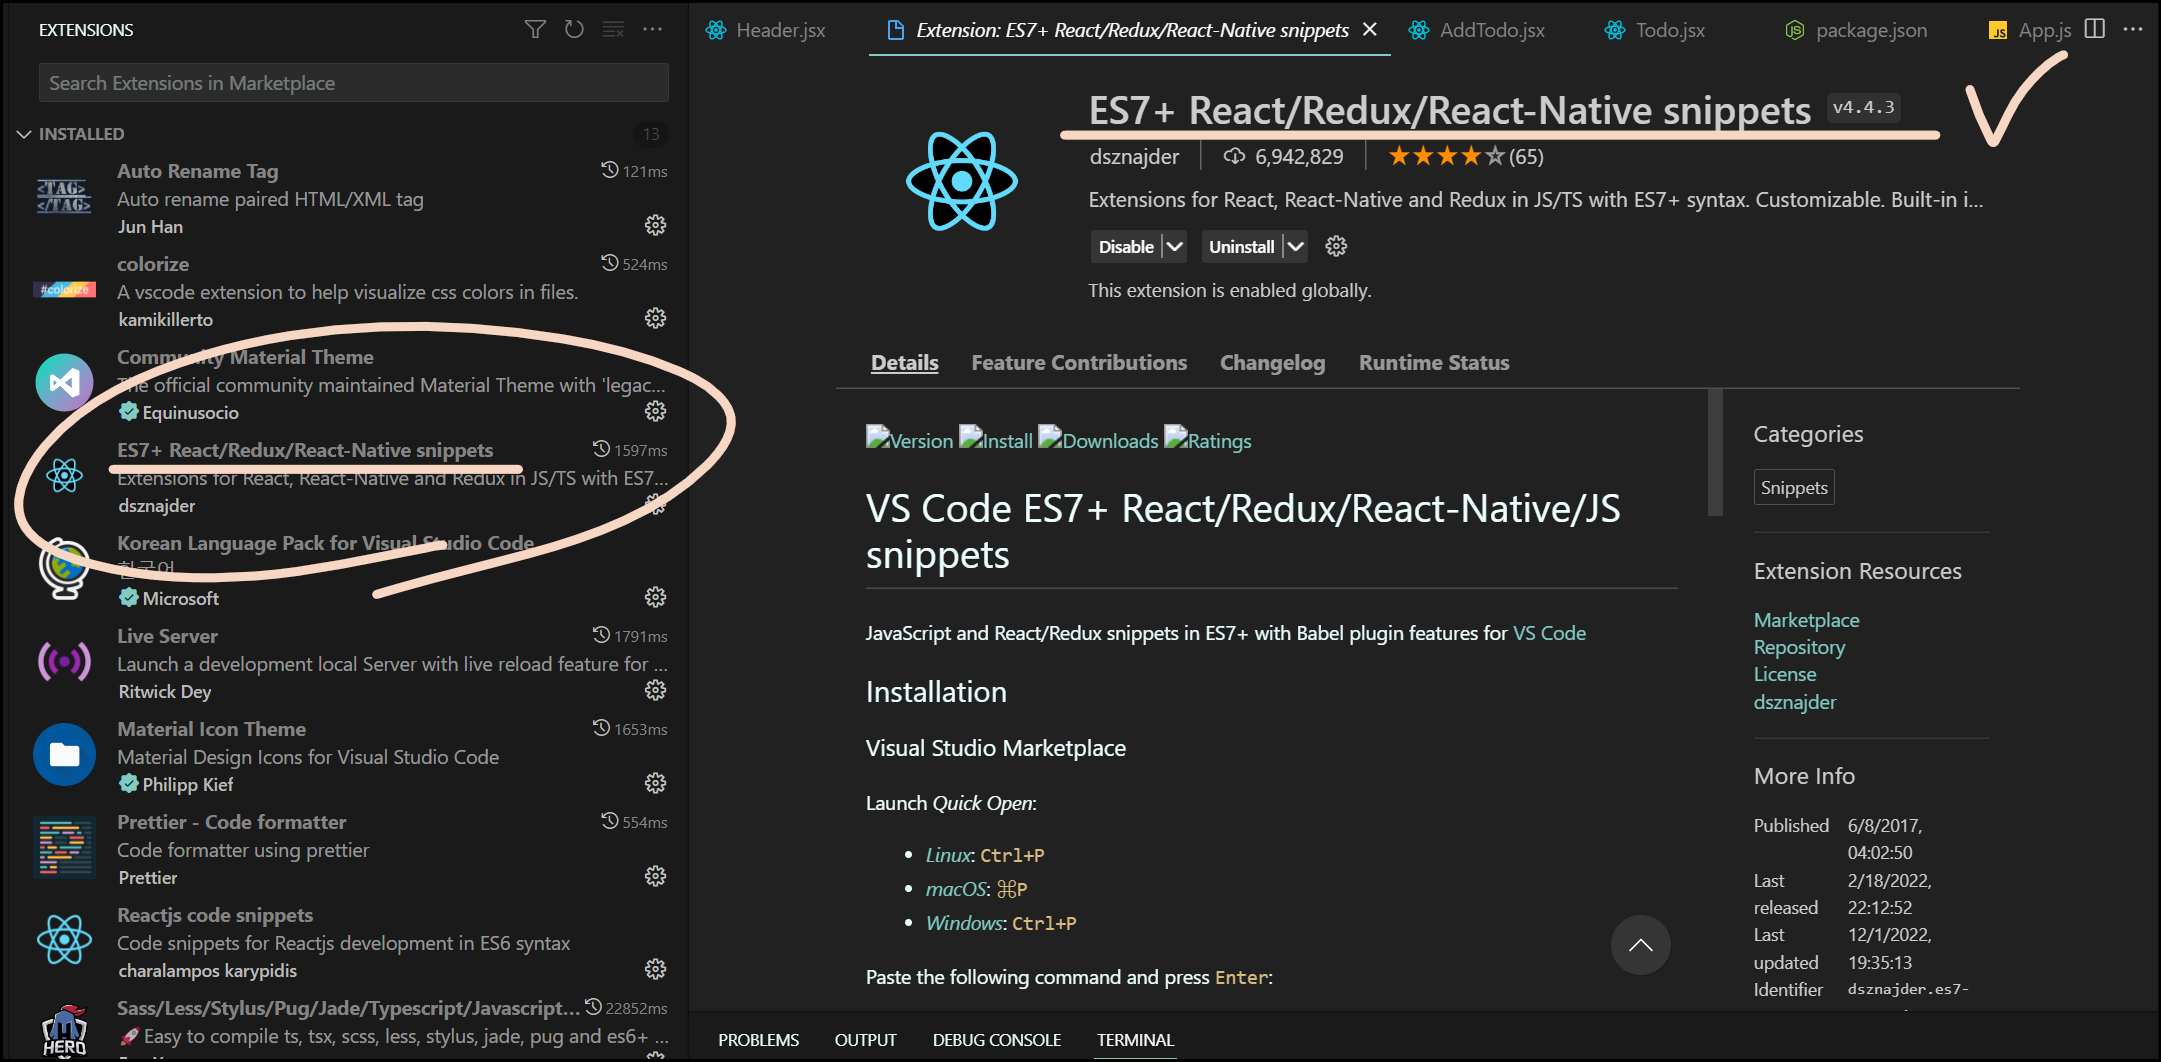Screen dimensions: 2161x1062
Task: Open Extensions panel more actions menu
Action: [x=652, y=29]
